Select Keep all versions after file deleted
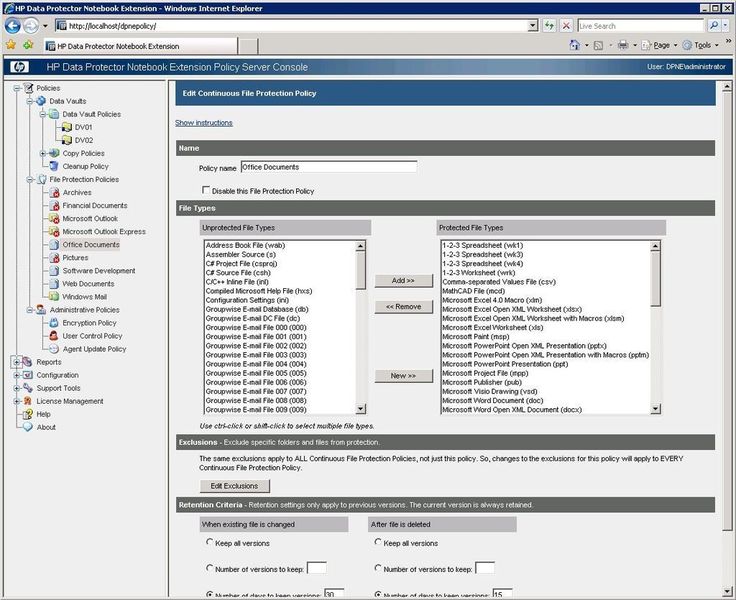This screenshot has width=736, height=600. [378, 542]
